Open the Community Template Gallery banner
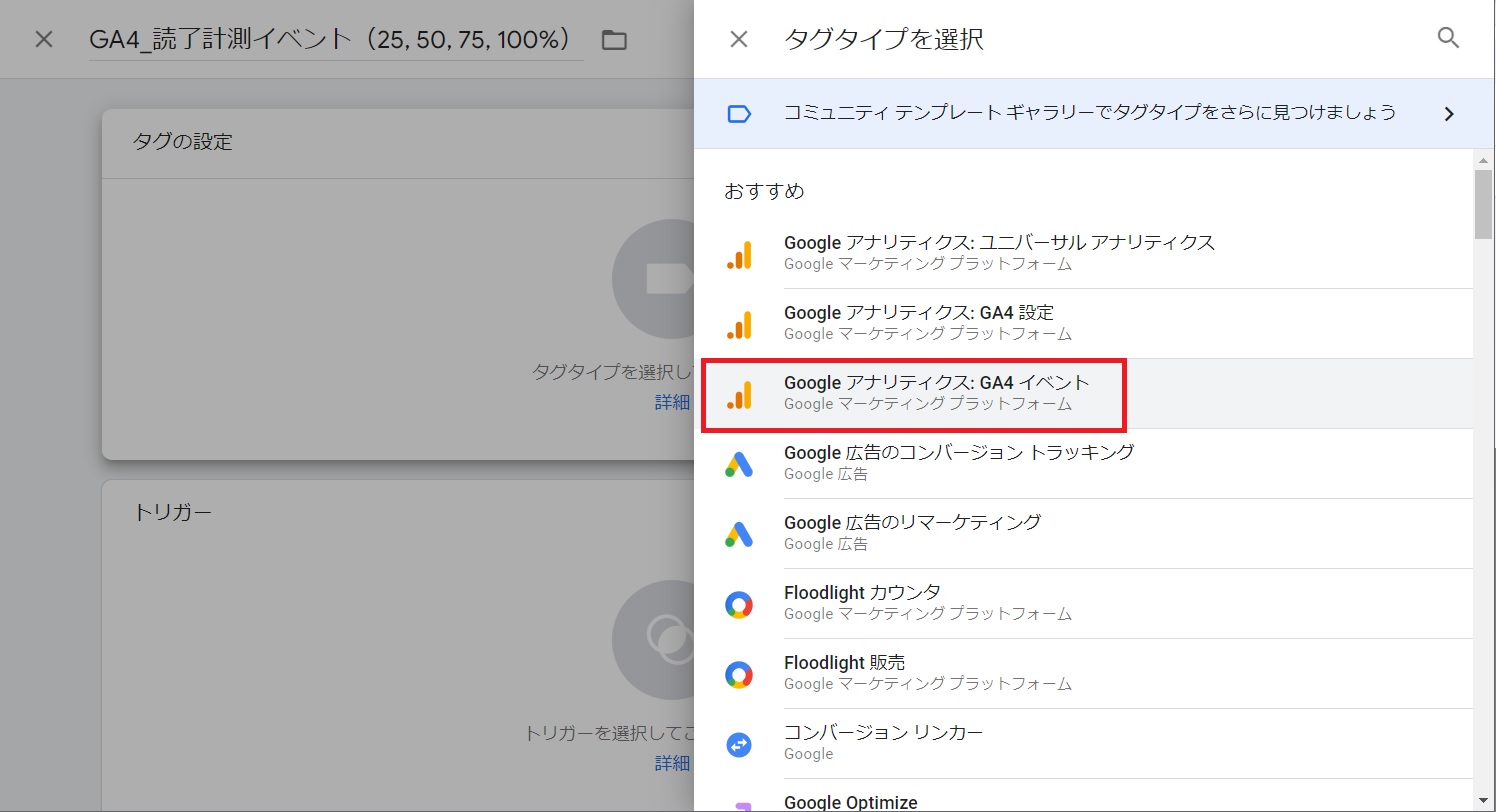The image size is (1496, 812). [1093, 113]
